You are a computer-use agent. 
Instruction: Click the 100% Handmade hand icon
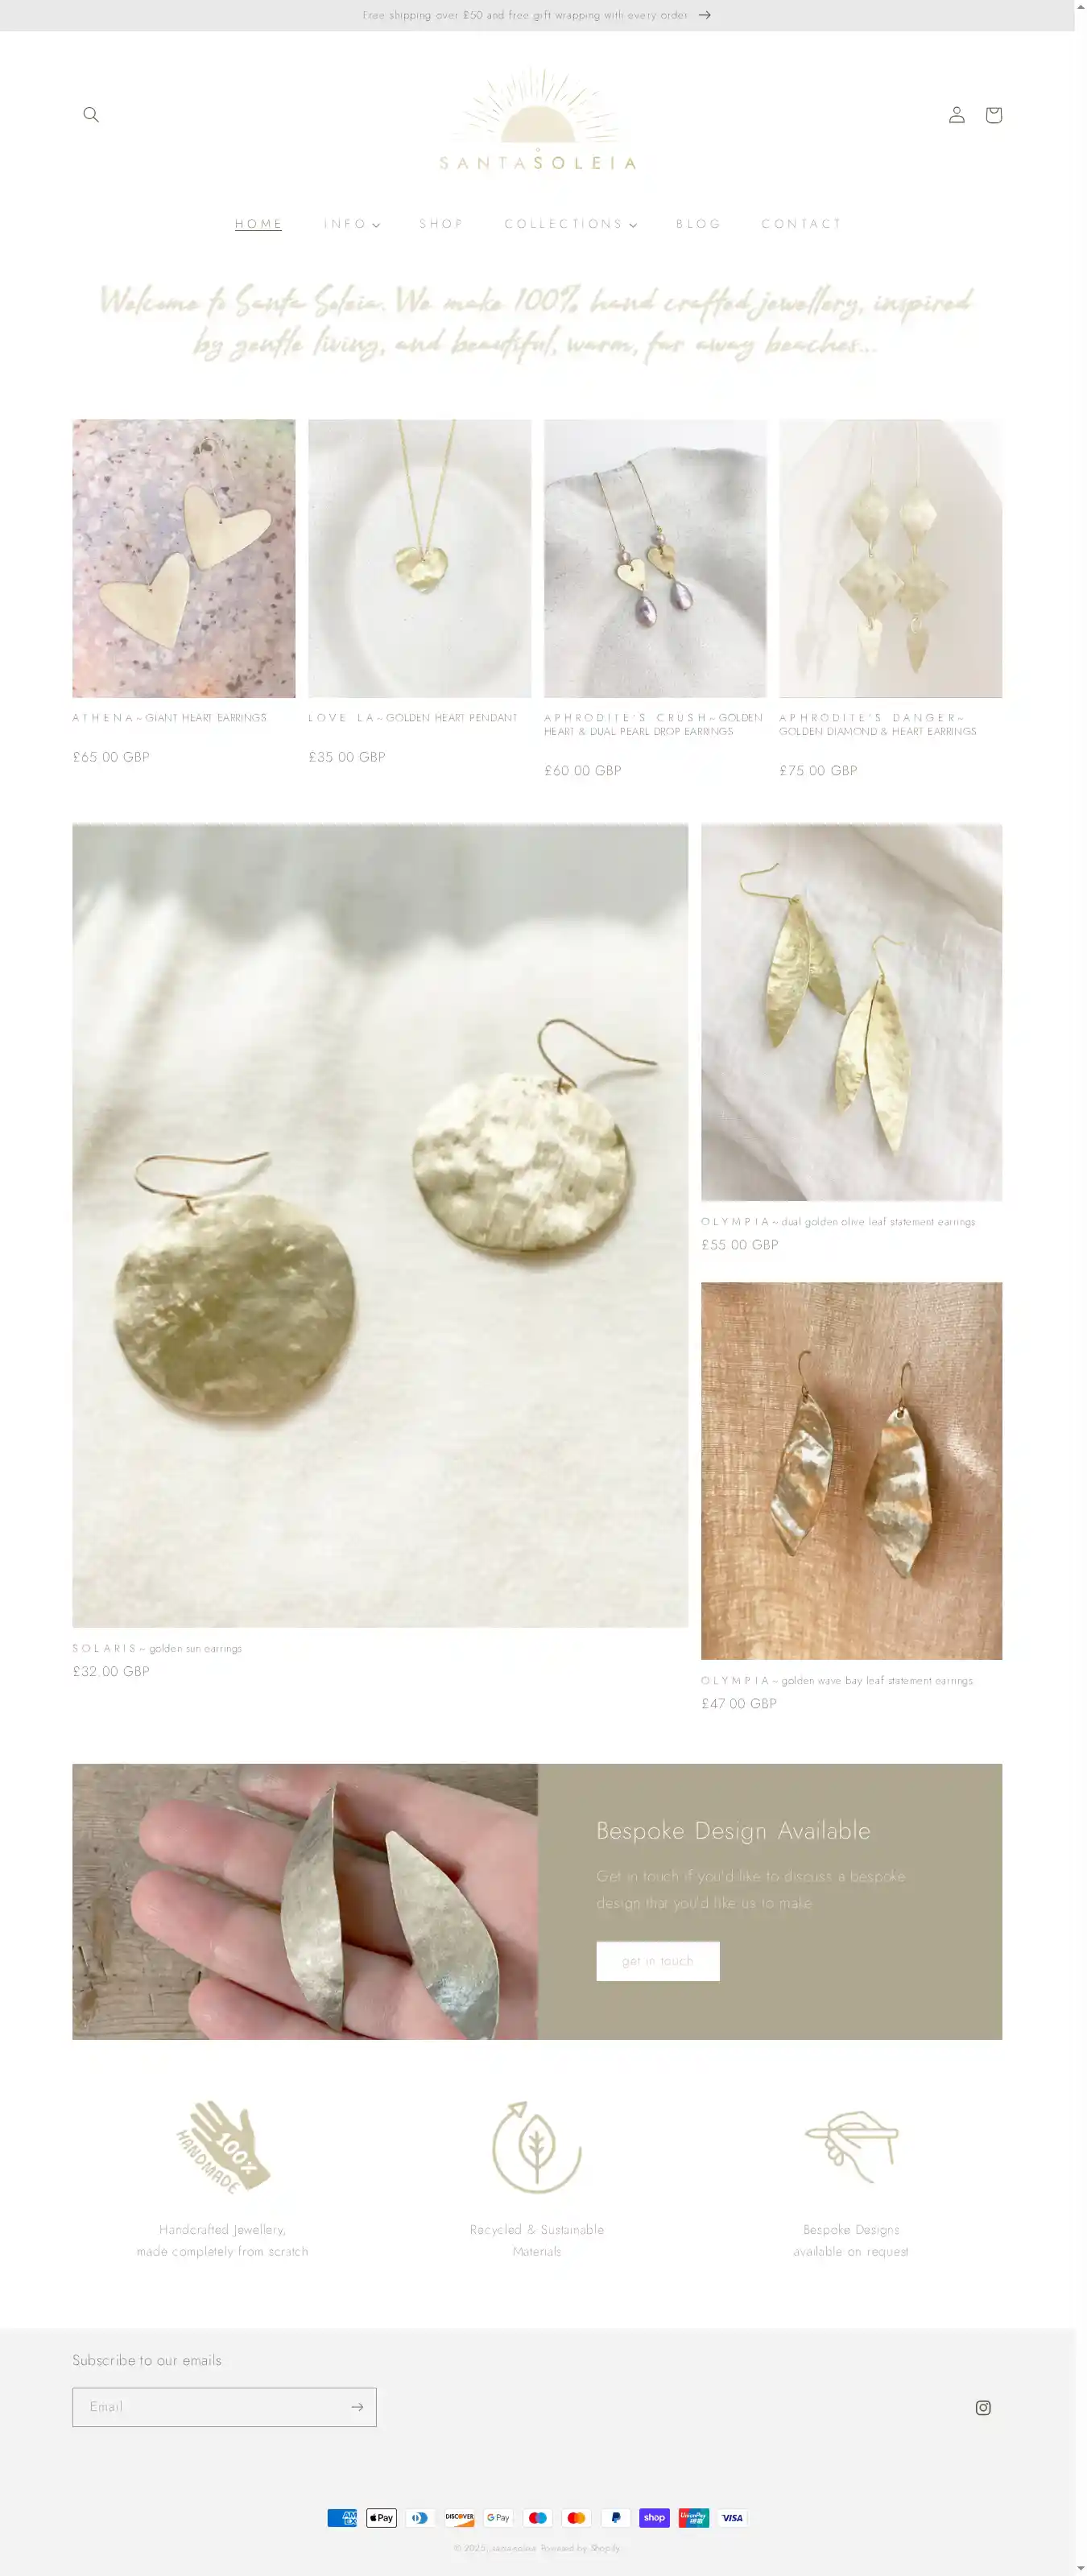(x=222, y=2146)
